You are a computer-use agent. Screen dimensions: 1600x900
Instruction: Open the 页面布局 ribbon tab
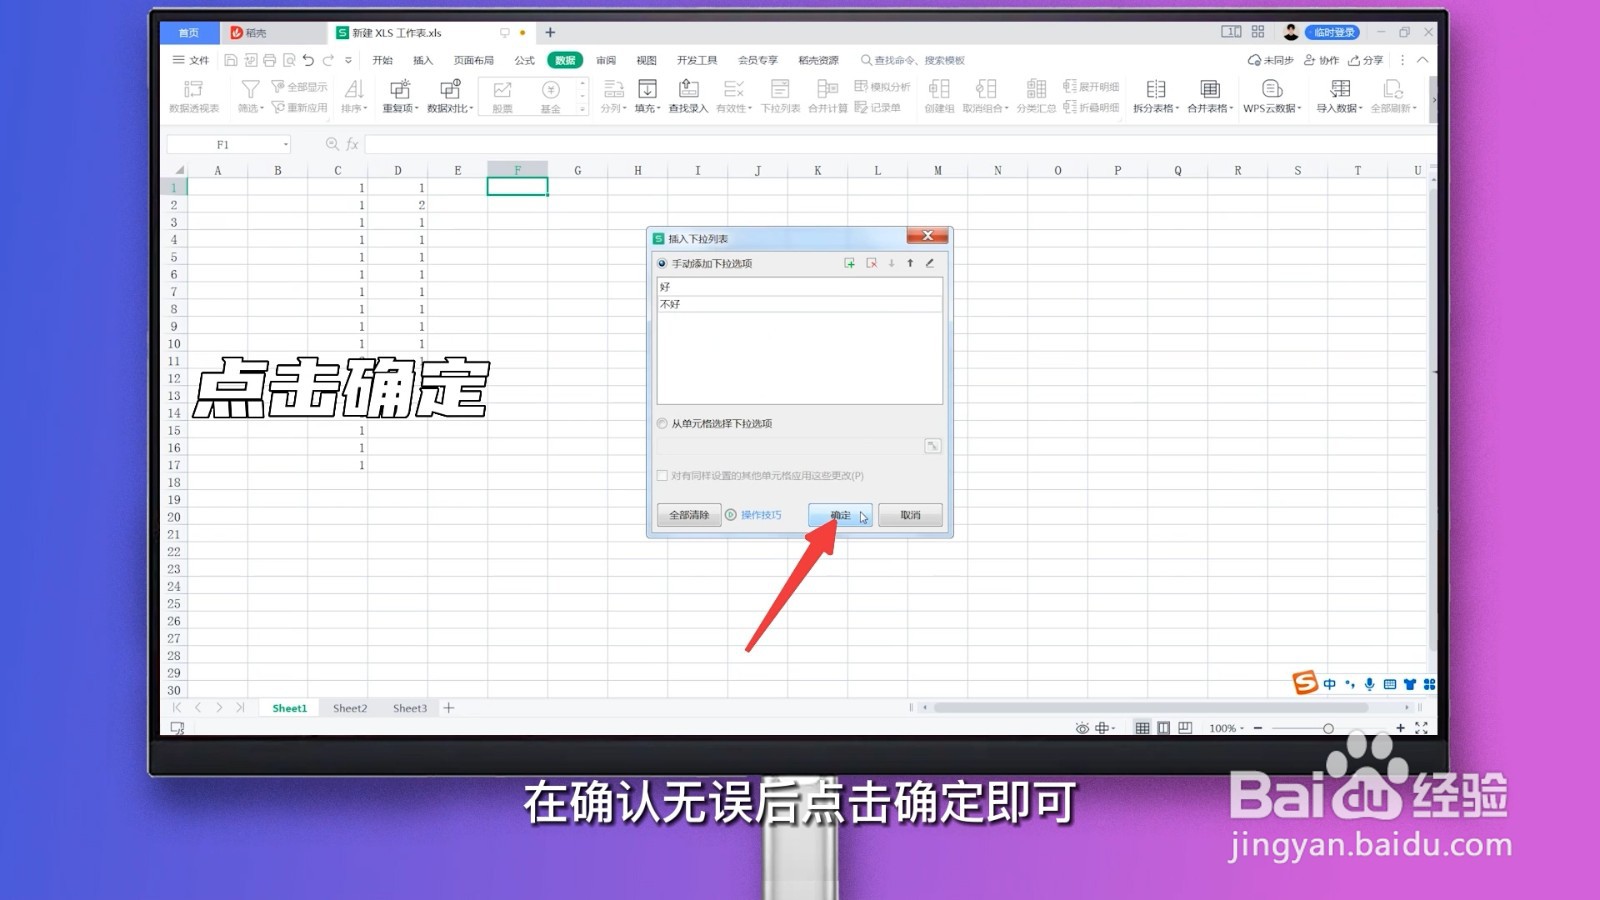(473, 60)
